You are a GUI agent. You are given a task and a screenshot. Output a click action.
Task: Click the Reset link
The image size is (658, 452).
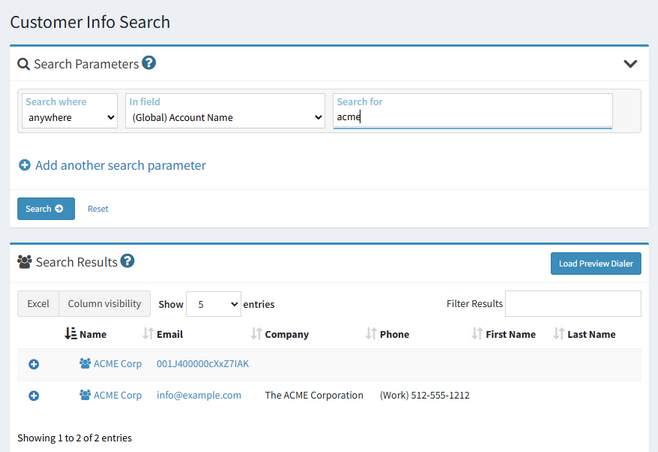click(x=98, y=209)
